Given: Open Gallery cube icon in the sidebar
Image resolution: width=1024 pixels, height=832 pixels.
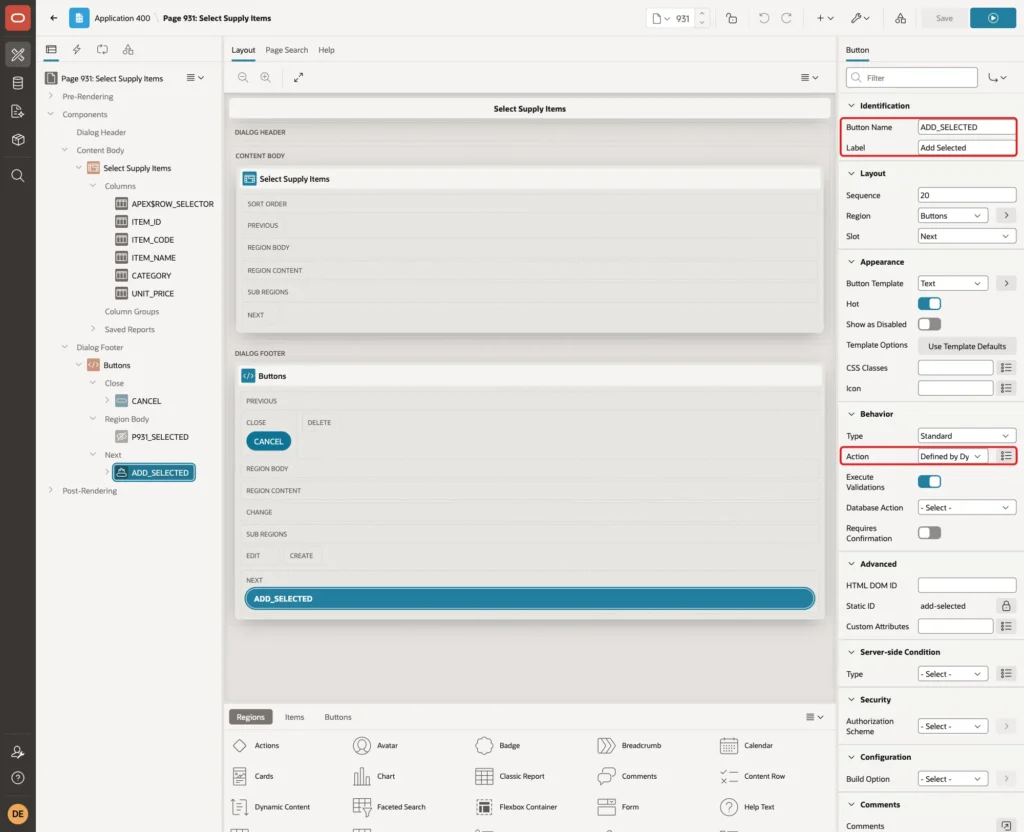Looking at the screenshot, I should pyautogui.click(x=18, y=140).
